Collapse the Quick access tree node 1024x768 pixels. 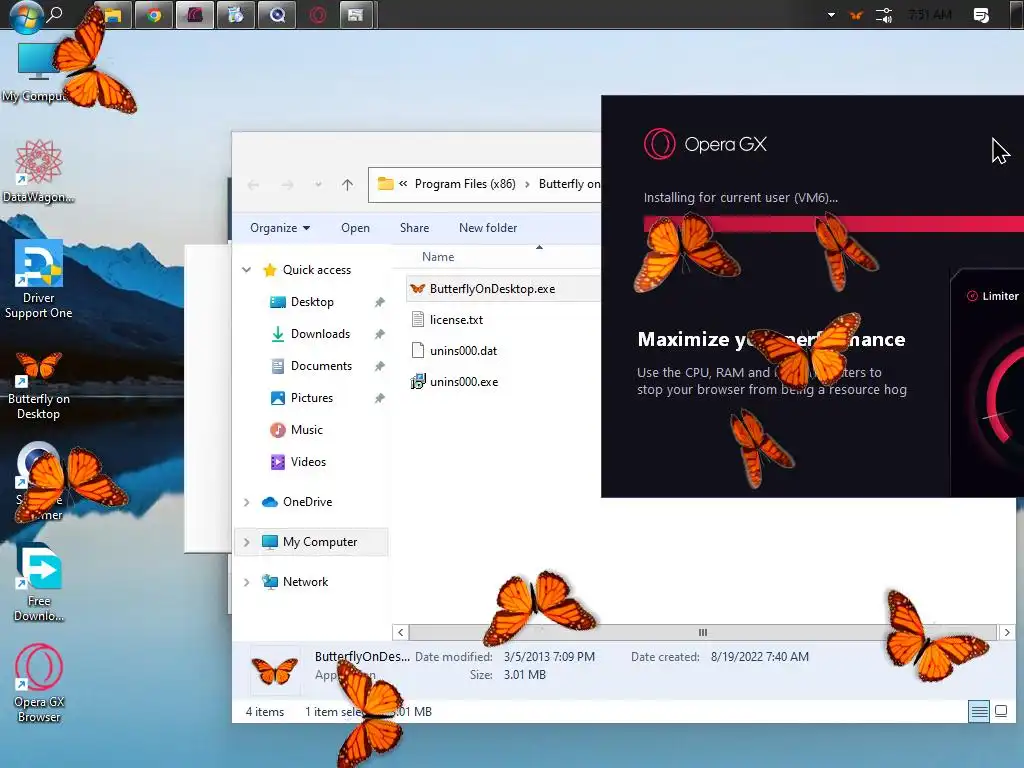click(x=247, y=270)
